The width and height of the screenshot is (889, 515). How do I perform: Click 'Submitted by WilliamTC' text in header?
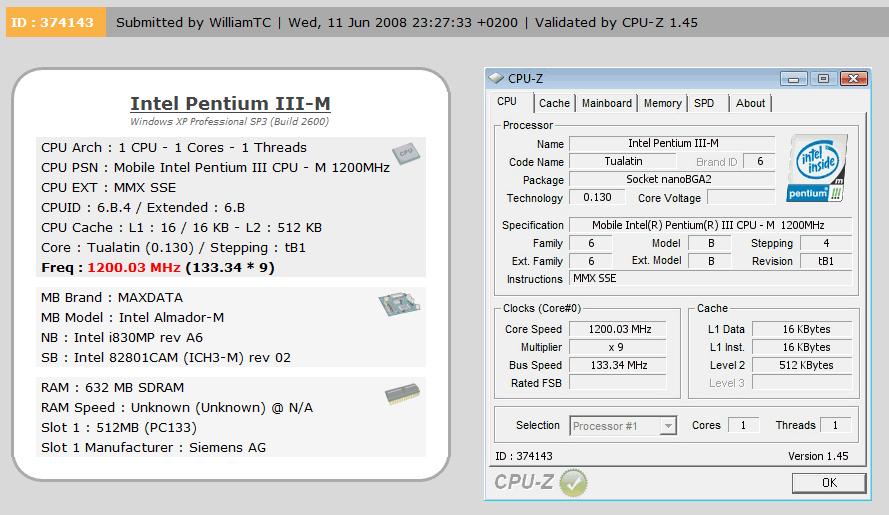pos(193,23)
